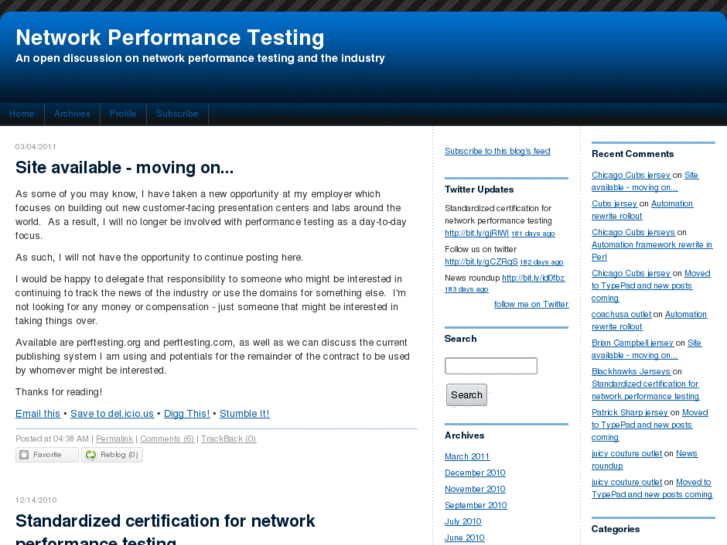Click the Favorite star icon
727x545 pixels.
pos(24,455)
